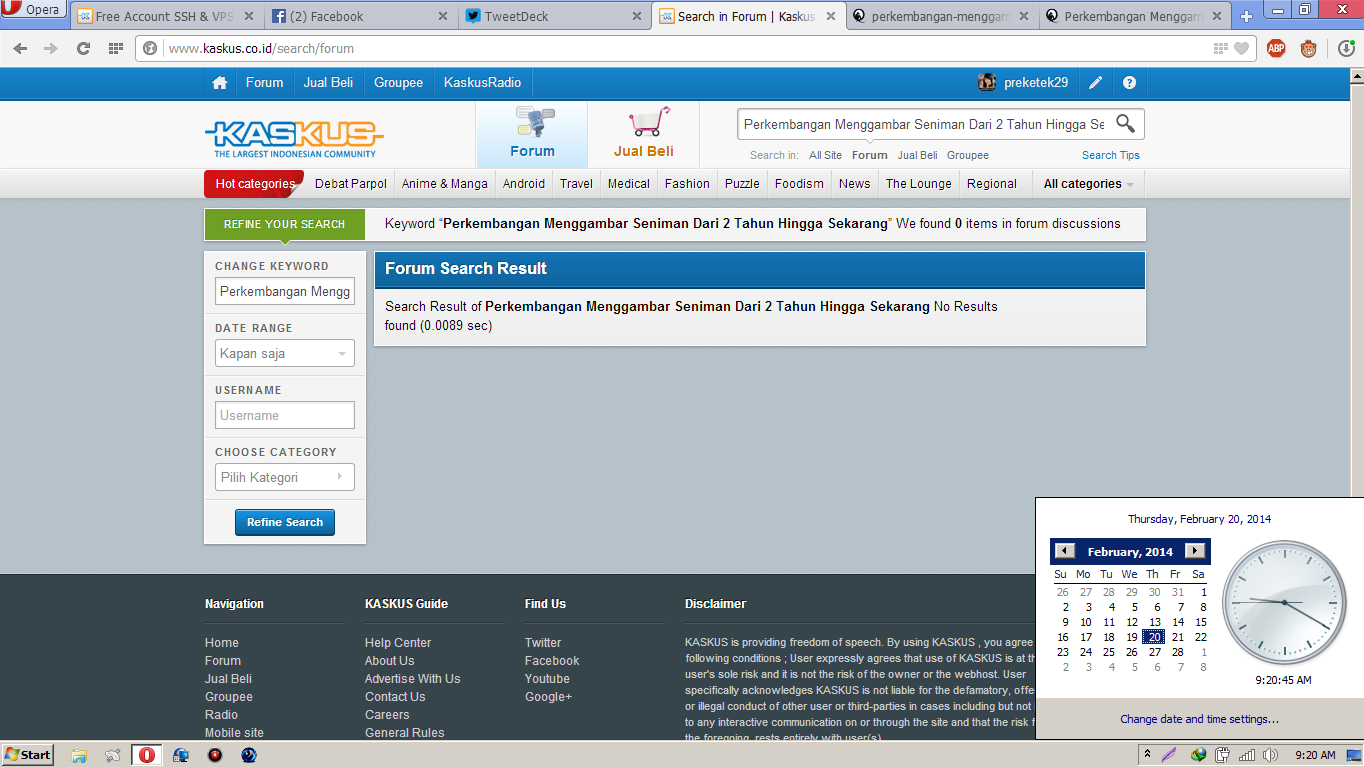Go back to previous page

click(21, 48)
